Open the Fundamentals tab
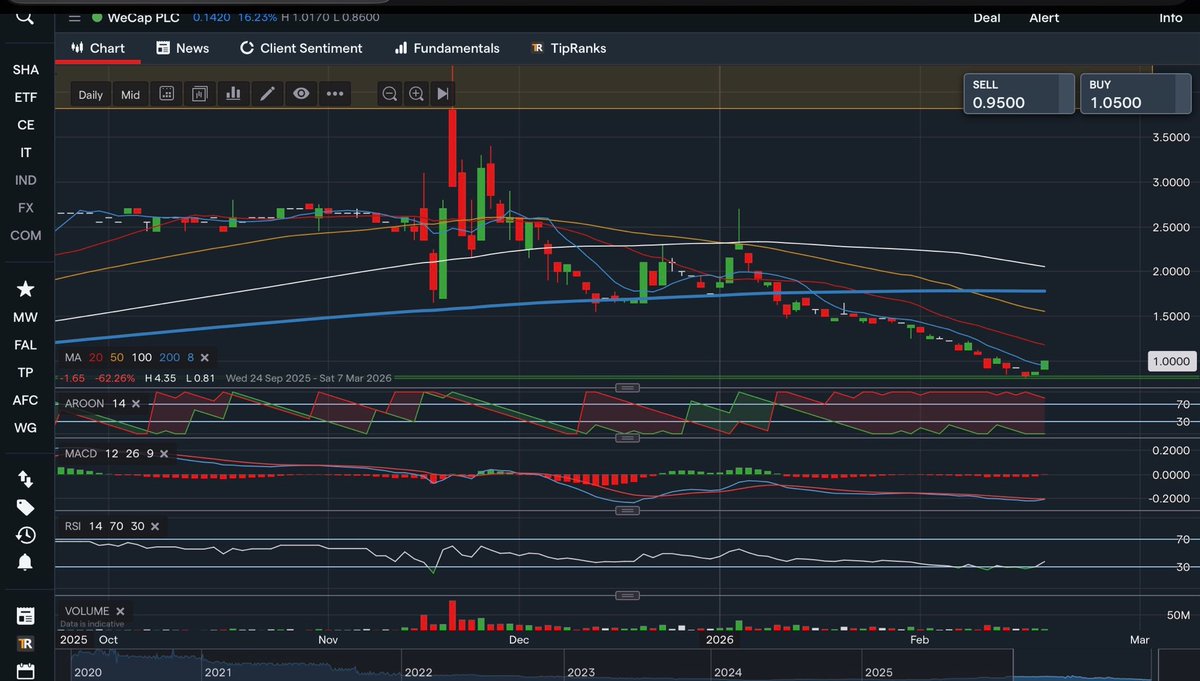Viewport: 1200px width, 681px height. point(447,48)
